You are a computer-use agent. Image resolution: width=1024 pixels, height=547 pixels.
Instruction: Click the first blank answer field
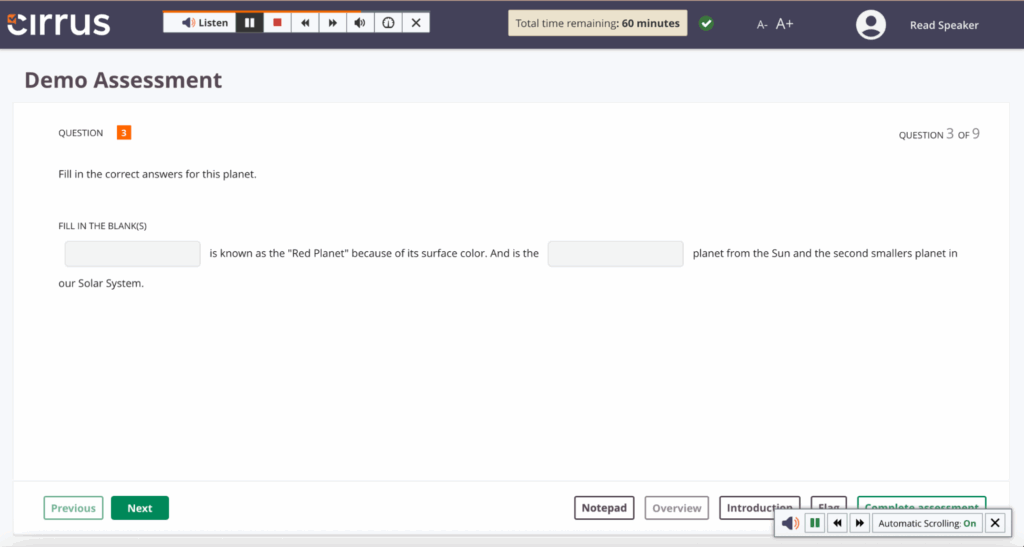coord(133,254)
